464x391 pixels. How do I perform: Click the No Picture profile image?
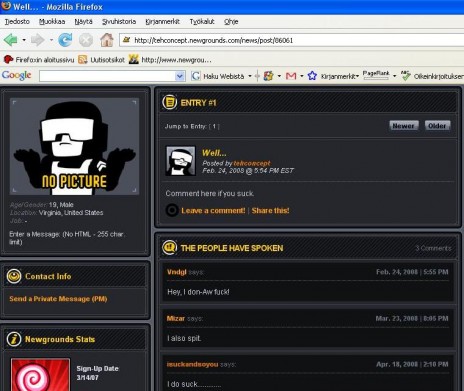pos(74,146)
